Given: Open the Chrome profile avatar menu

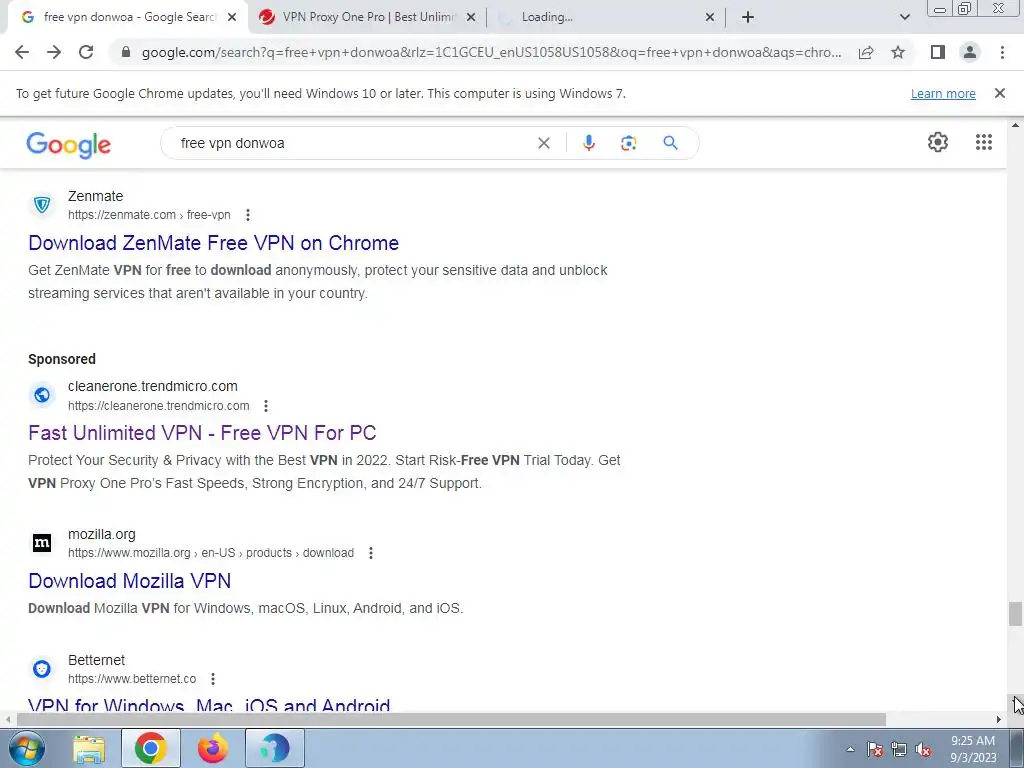Looking at the screenshot, I should [970, 52].
